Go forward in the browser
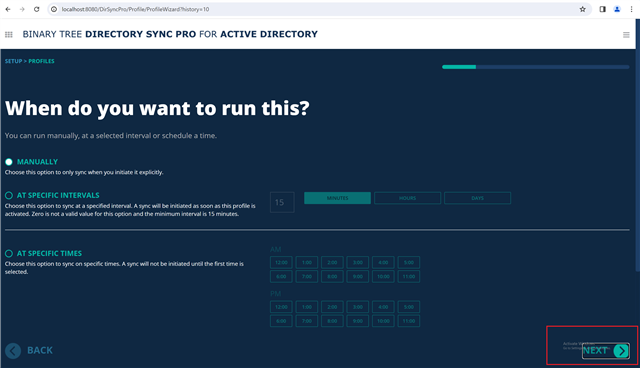This screenshot has width=640, height=368. tap(22, 9)
